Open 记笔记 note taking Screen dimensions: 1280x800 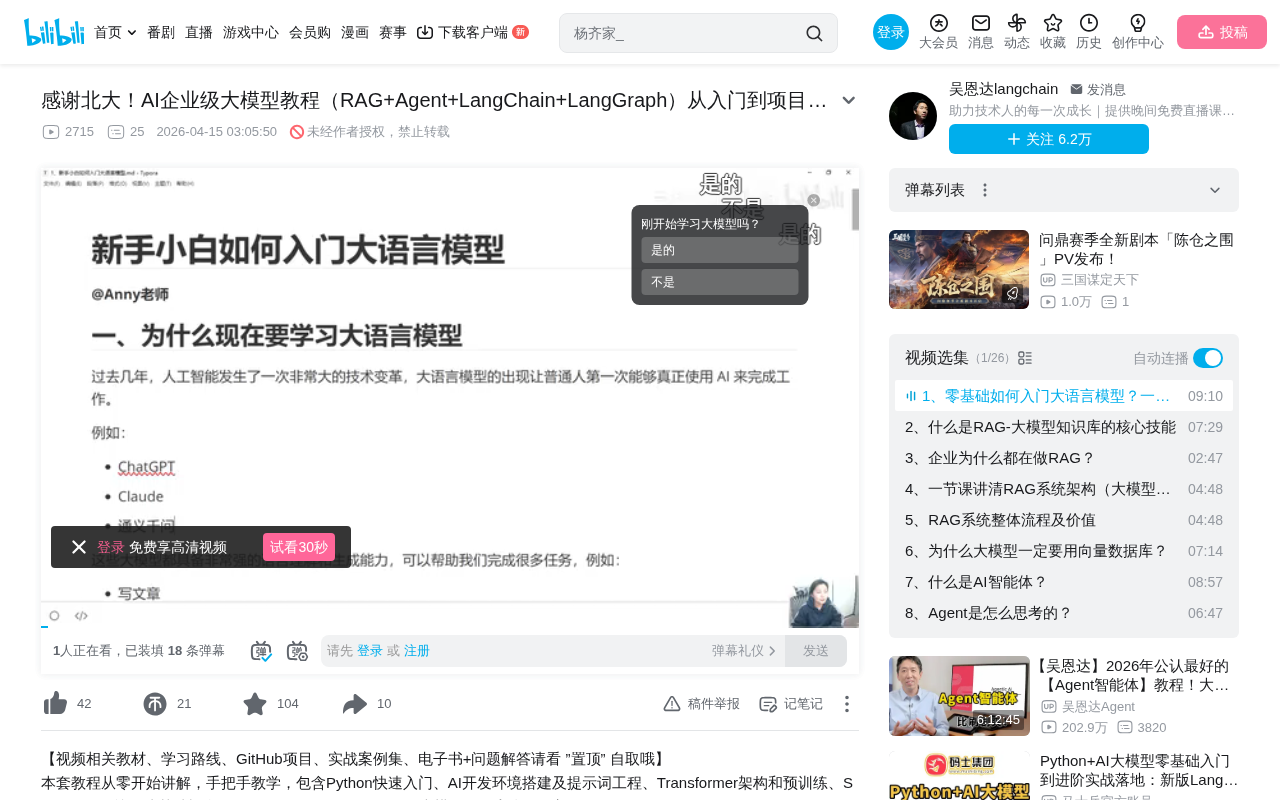click(791, 704)
